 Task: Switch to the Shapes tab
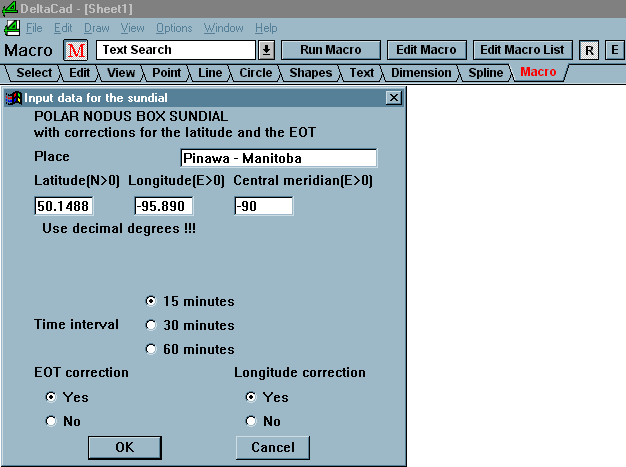(x=311, y=73)
